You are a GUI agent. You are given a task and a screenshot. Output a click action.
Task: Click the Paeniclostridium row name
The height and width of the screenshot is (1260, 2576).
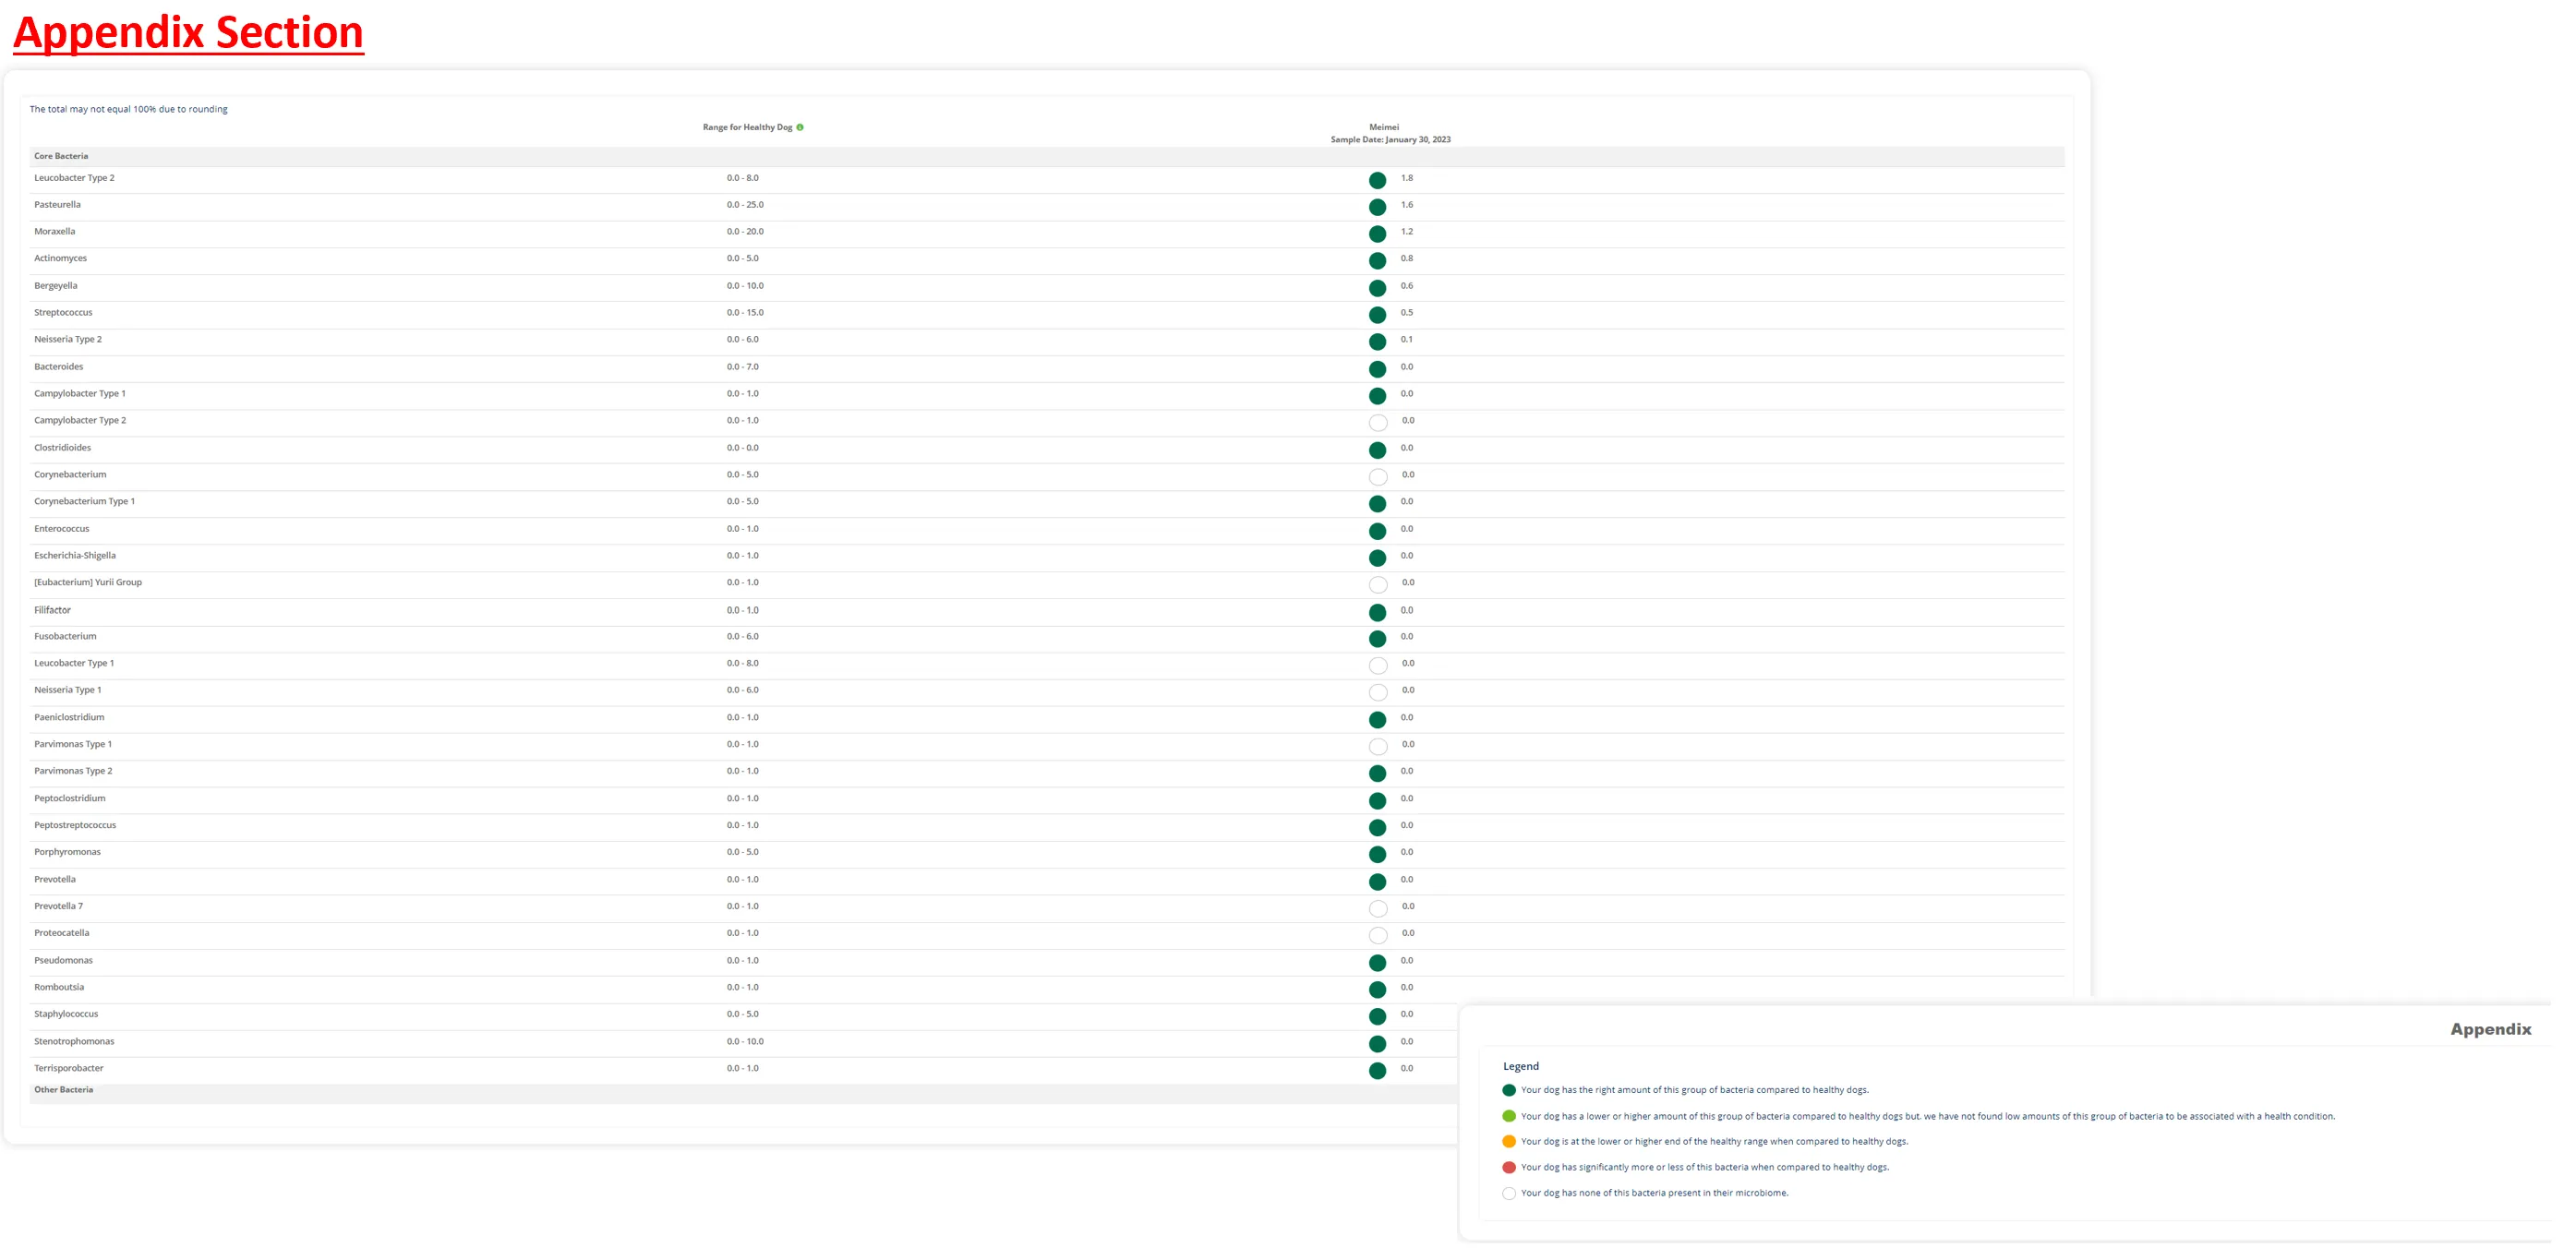click(x=69, y=718)
